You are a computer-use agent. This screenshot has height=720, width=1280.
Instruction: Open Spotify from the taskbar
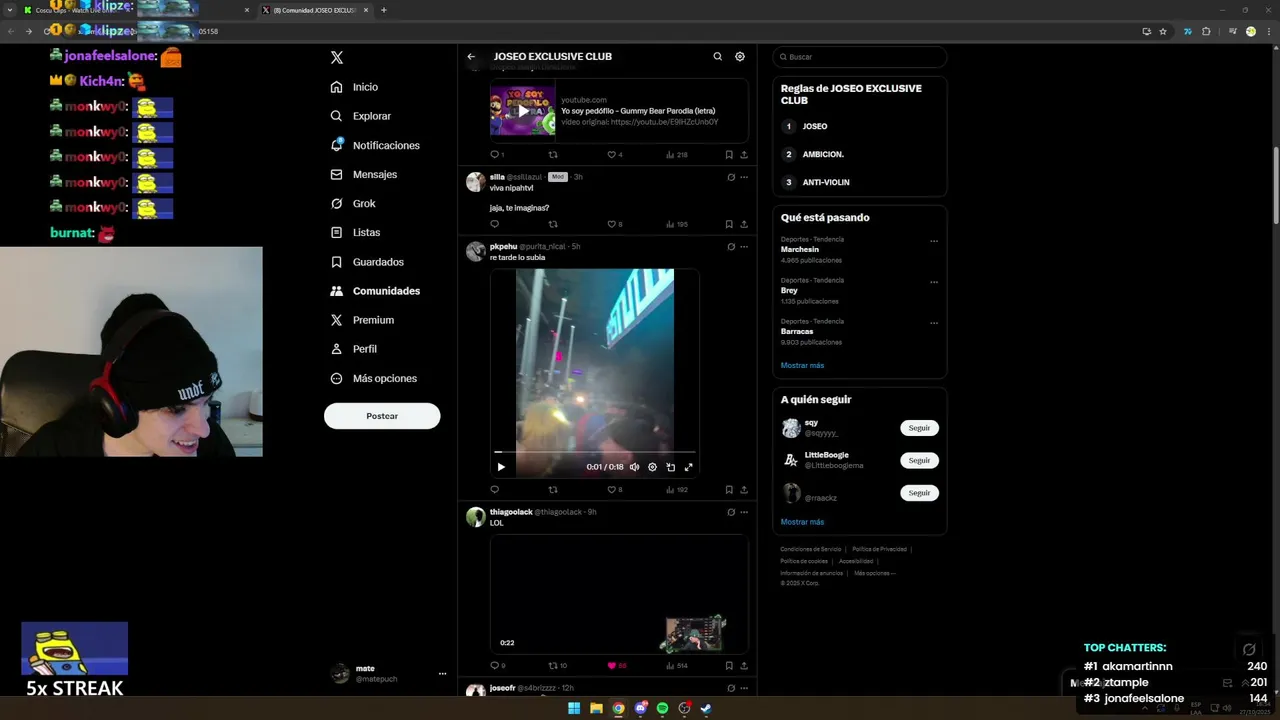click(662, 709)
